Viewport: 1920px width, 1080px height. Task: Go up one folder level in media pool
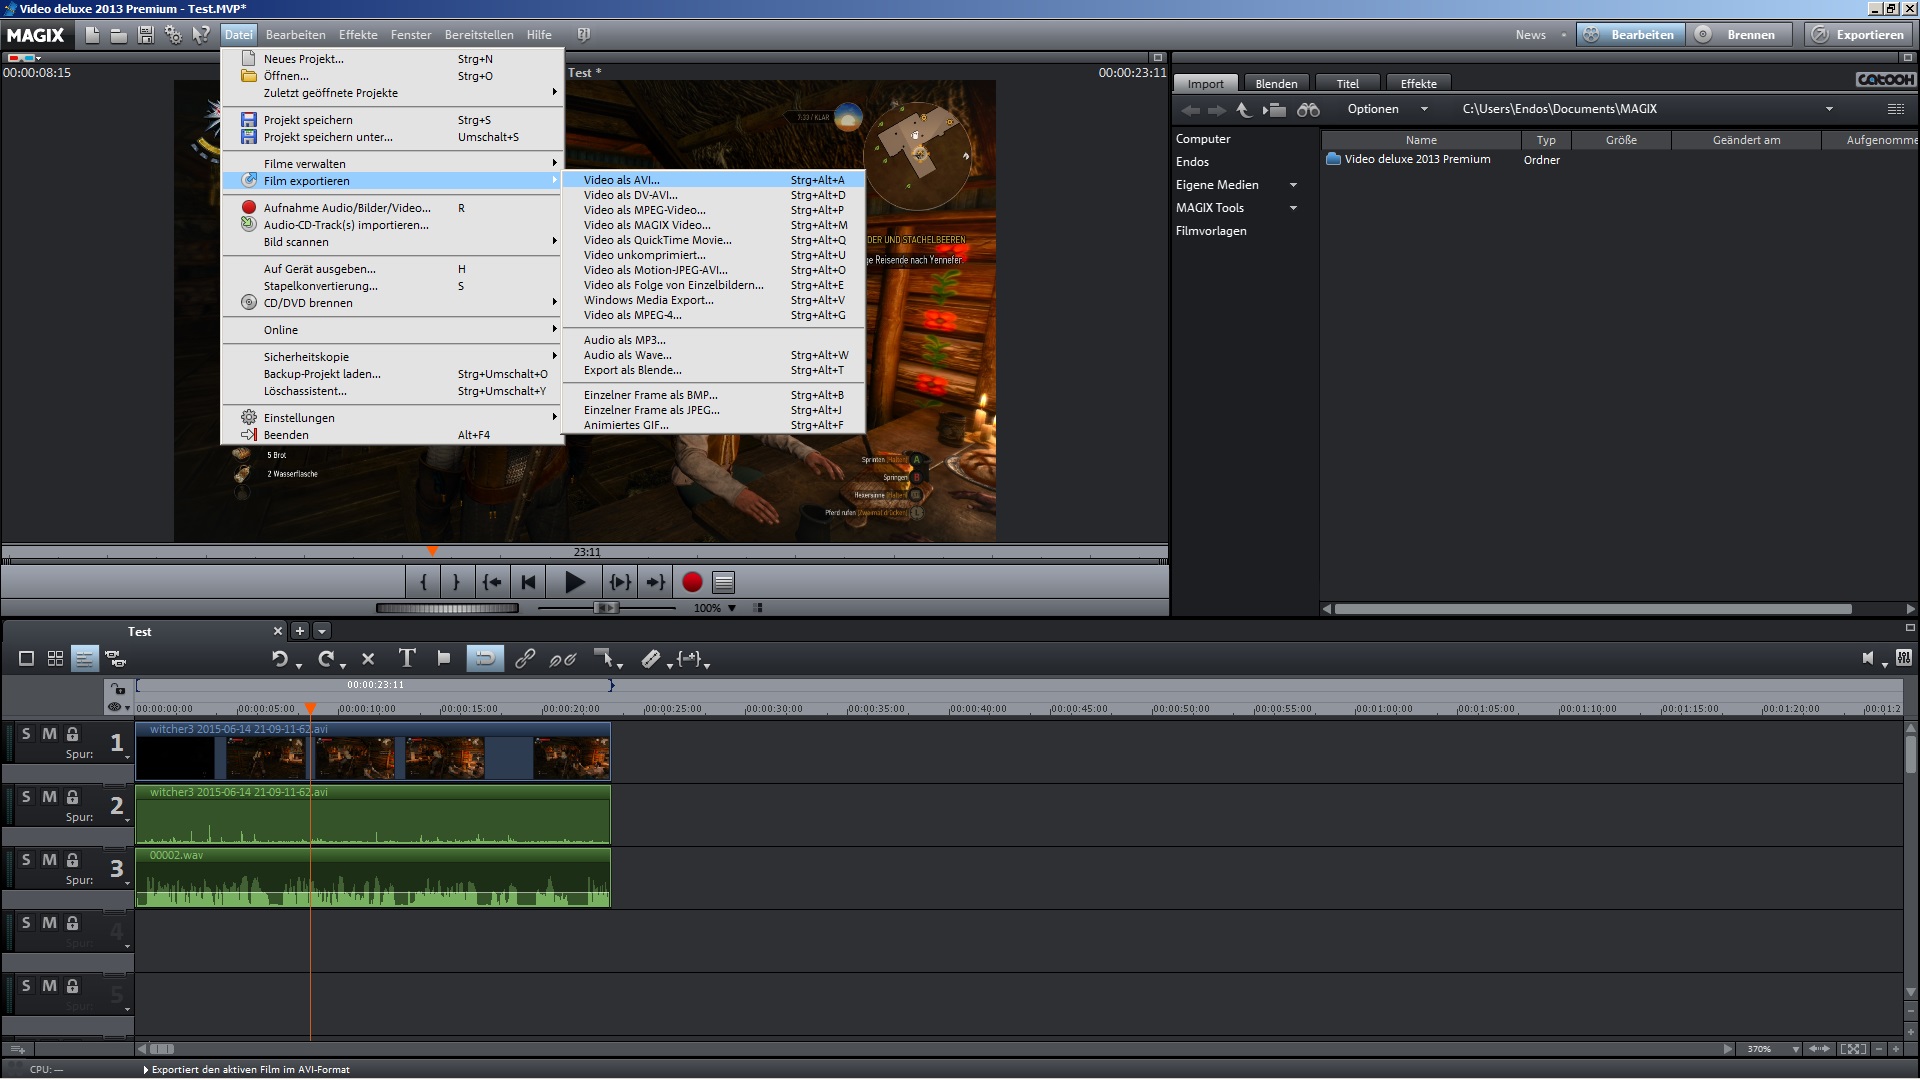(1243, 110)
